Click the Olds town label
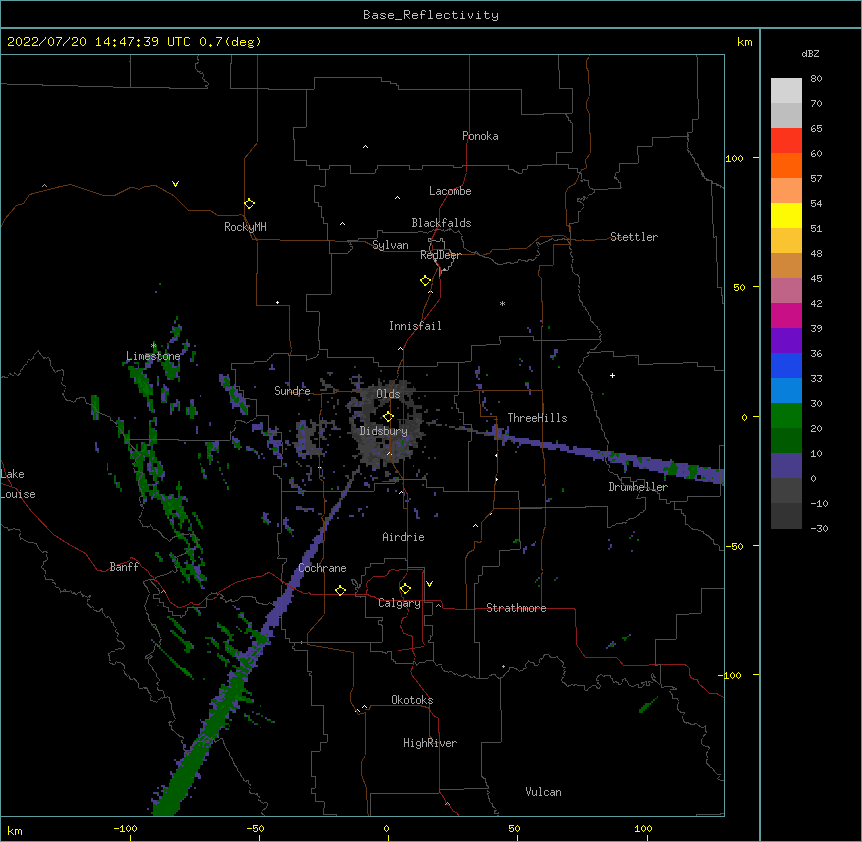This screenshot has width=862, height=842. coord(388,394)
